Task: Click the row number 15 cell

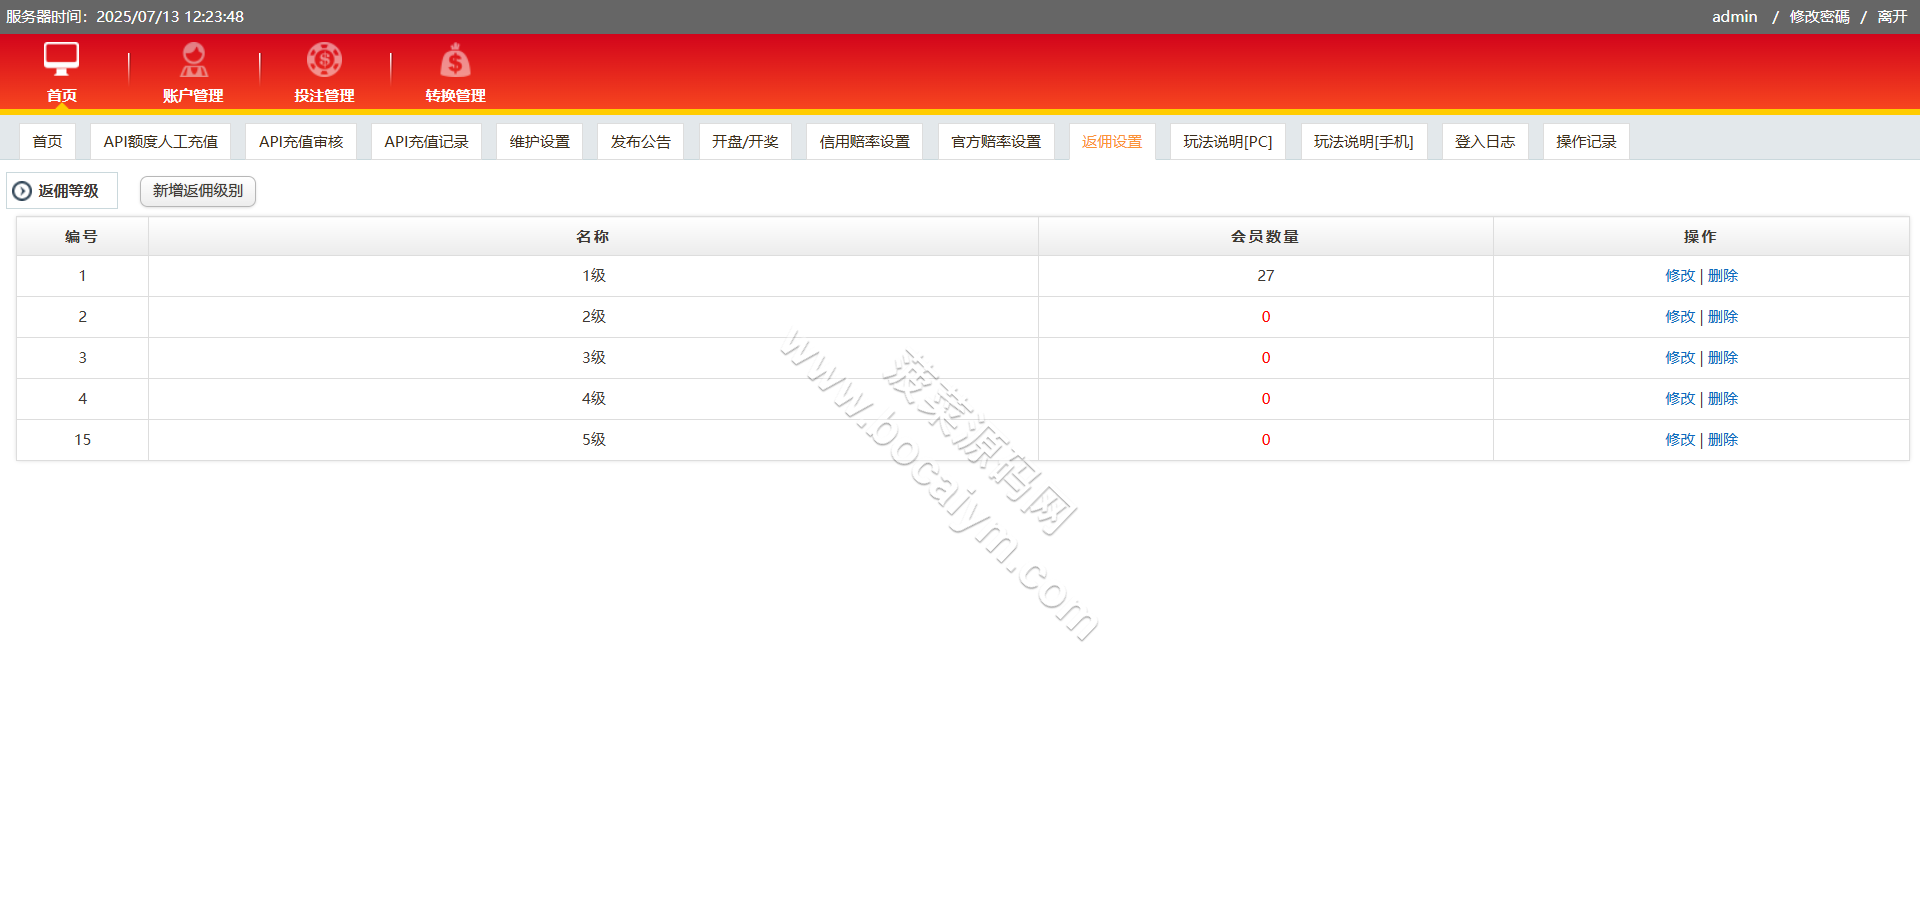Action: point(82,440)
